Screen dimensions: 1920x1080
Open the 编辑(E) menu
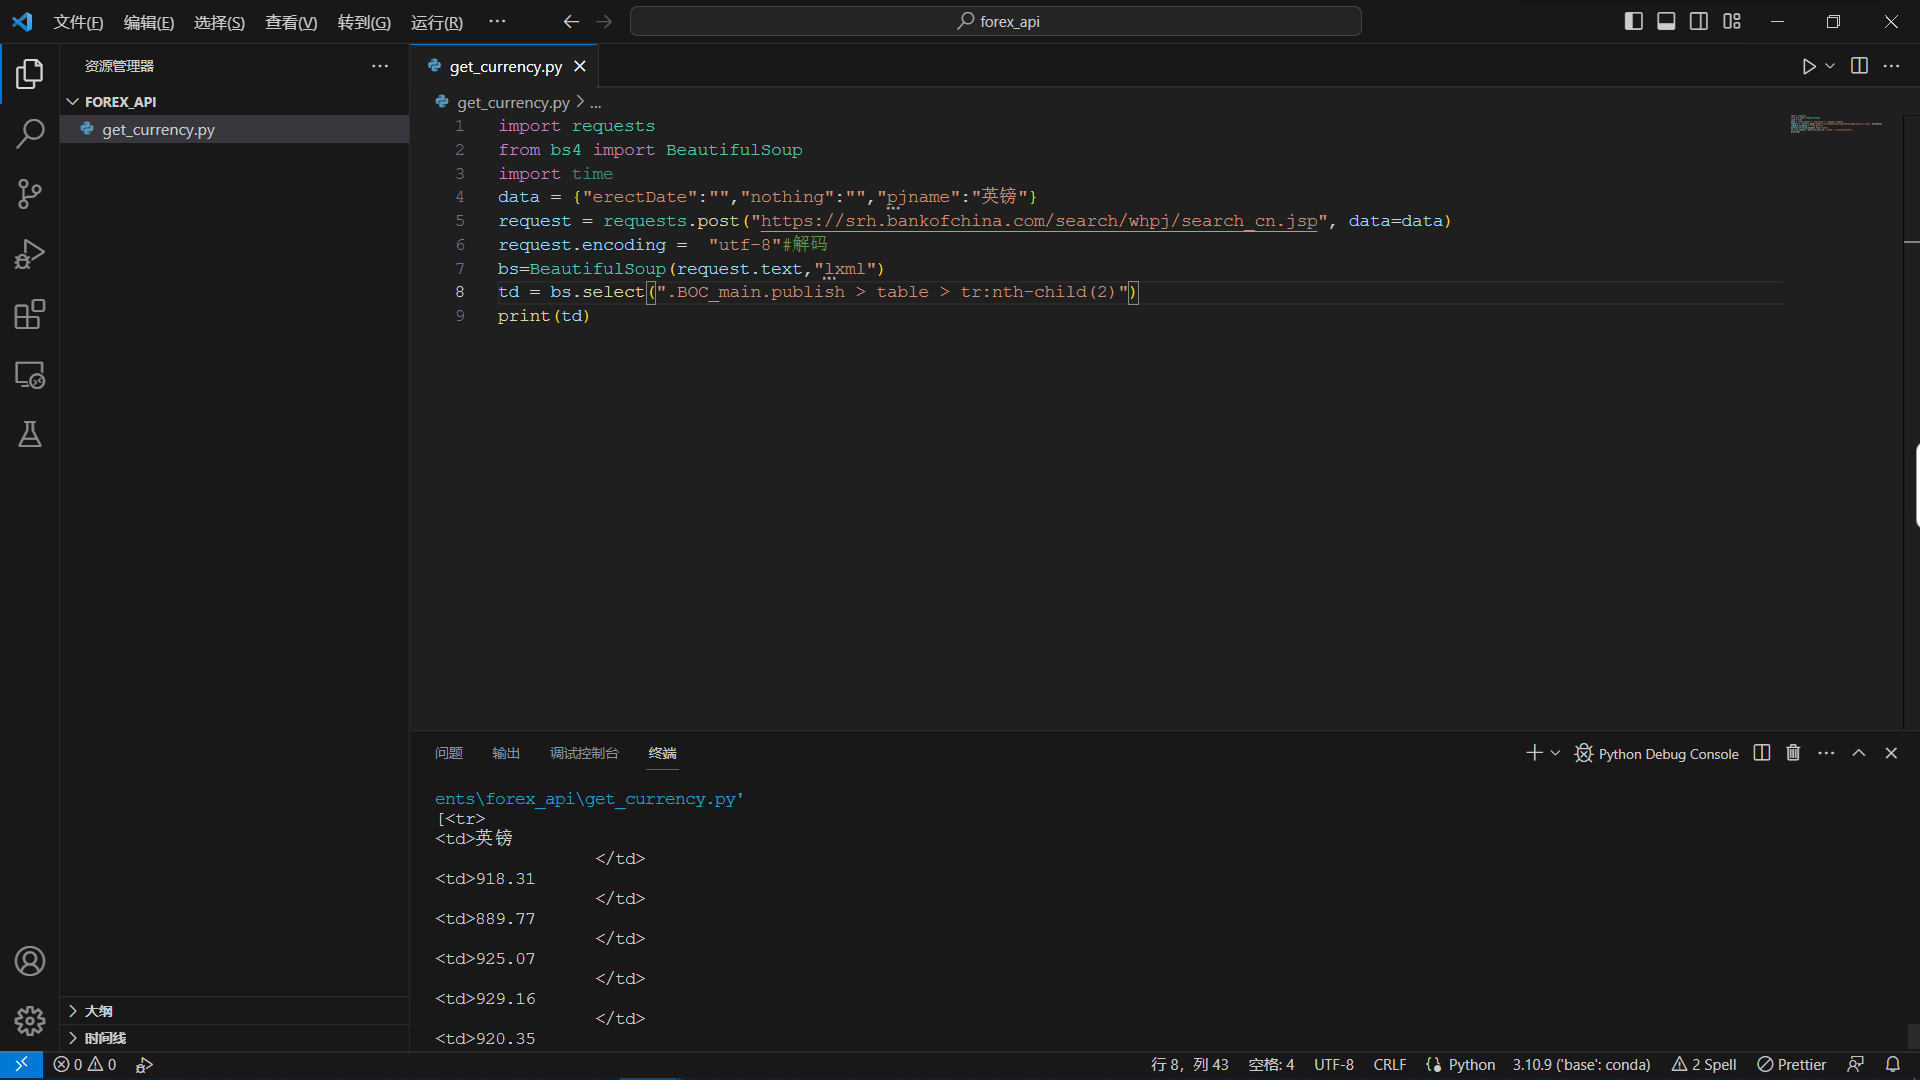tap(149, 22)
